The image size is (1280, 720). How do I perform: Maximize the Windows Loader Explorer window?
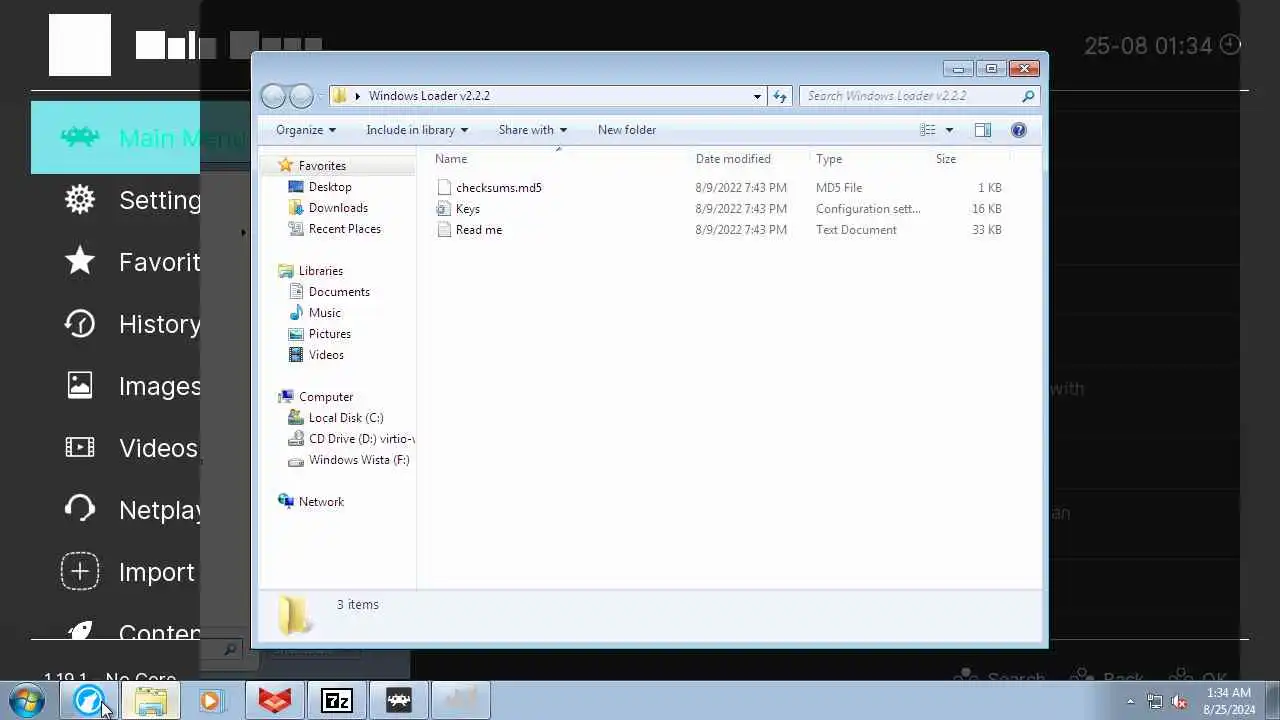[x=991, y=69]
